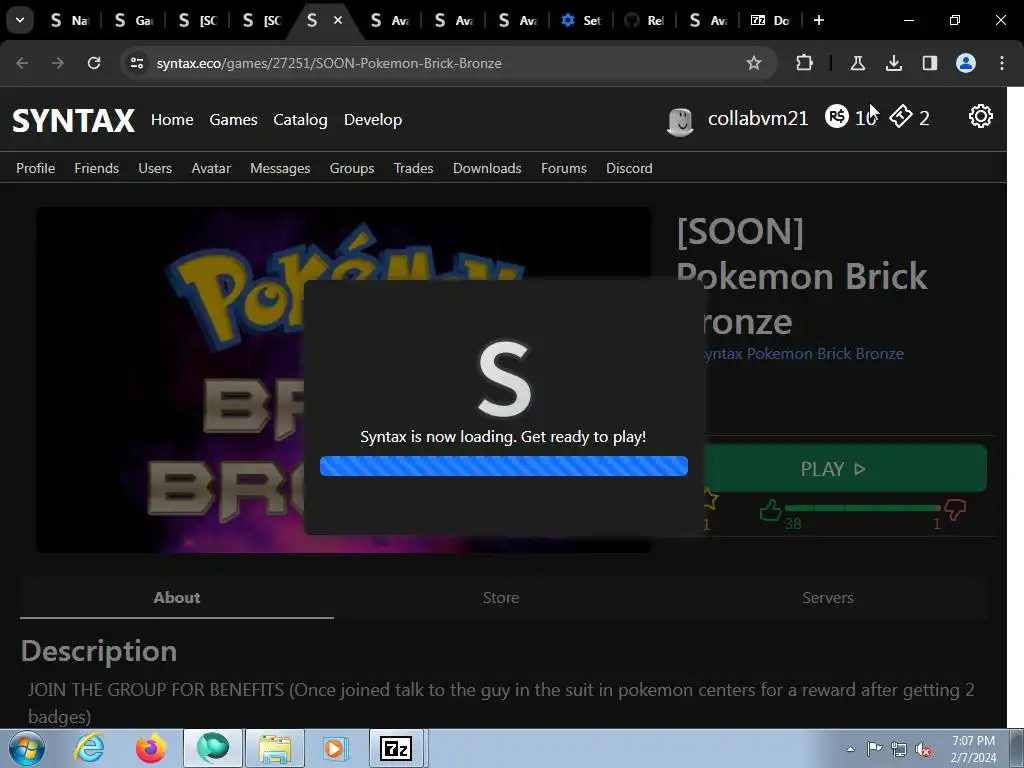This screenshot has width=1024, height=768.
Task: Bookmark this page with the star
Action: click(754, 63)
